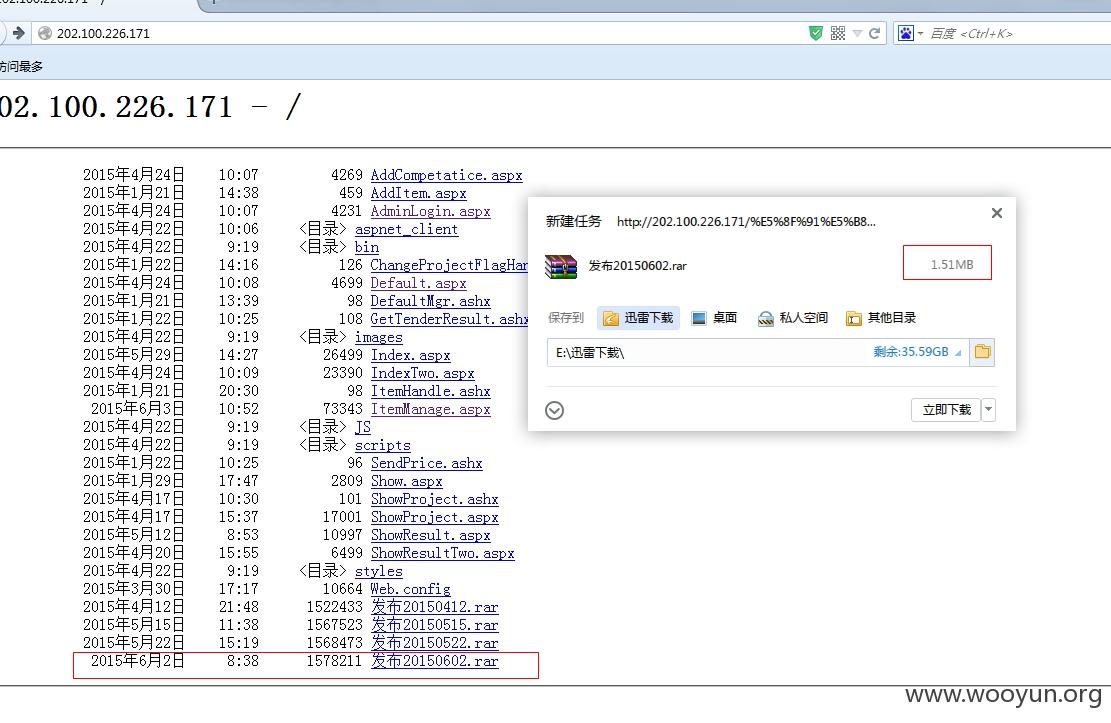
Task: Click the 1.51MB size label in dialog
Action: tap(952, 264)
